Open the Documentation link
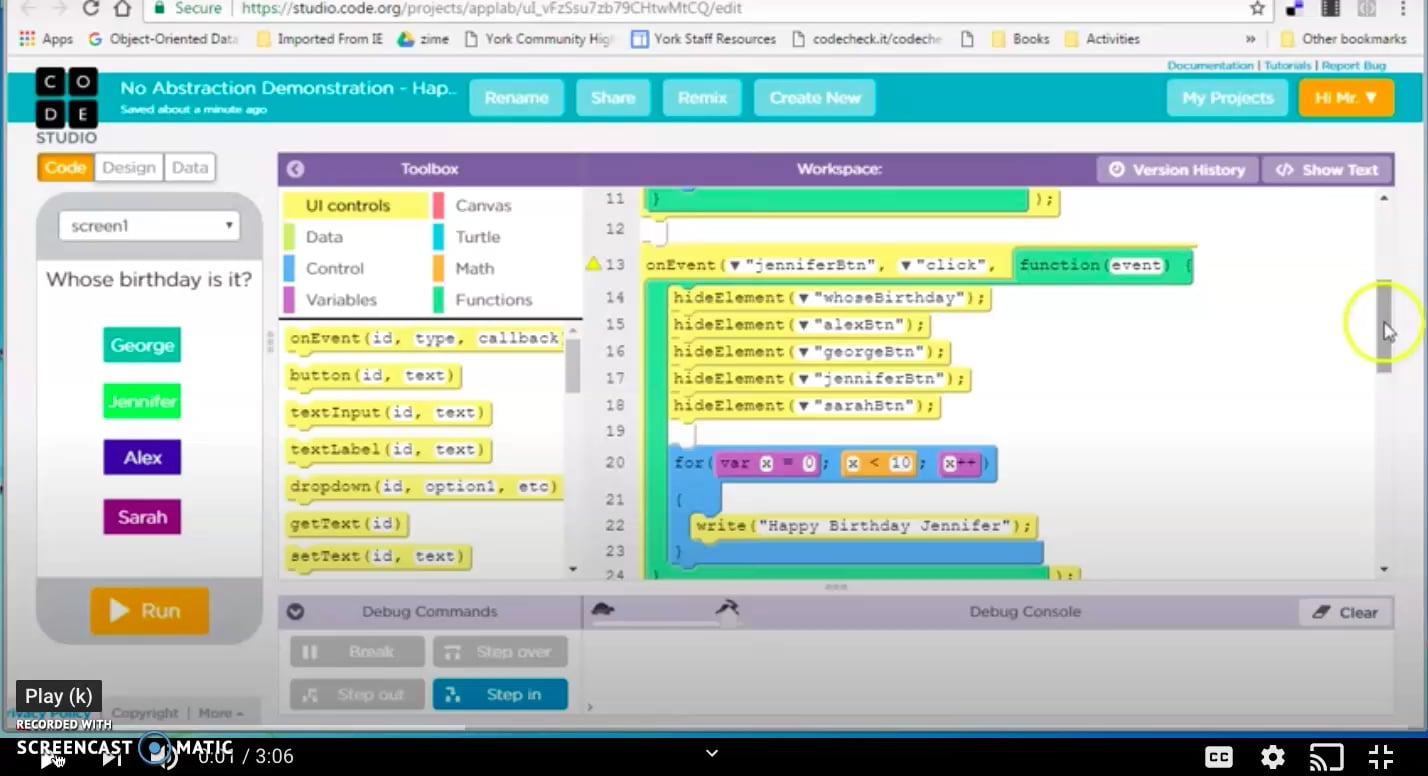The image size is (1428, 776). click(x=1210, y=66)
